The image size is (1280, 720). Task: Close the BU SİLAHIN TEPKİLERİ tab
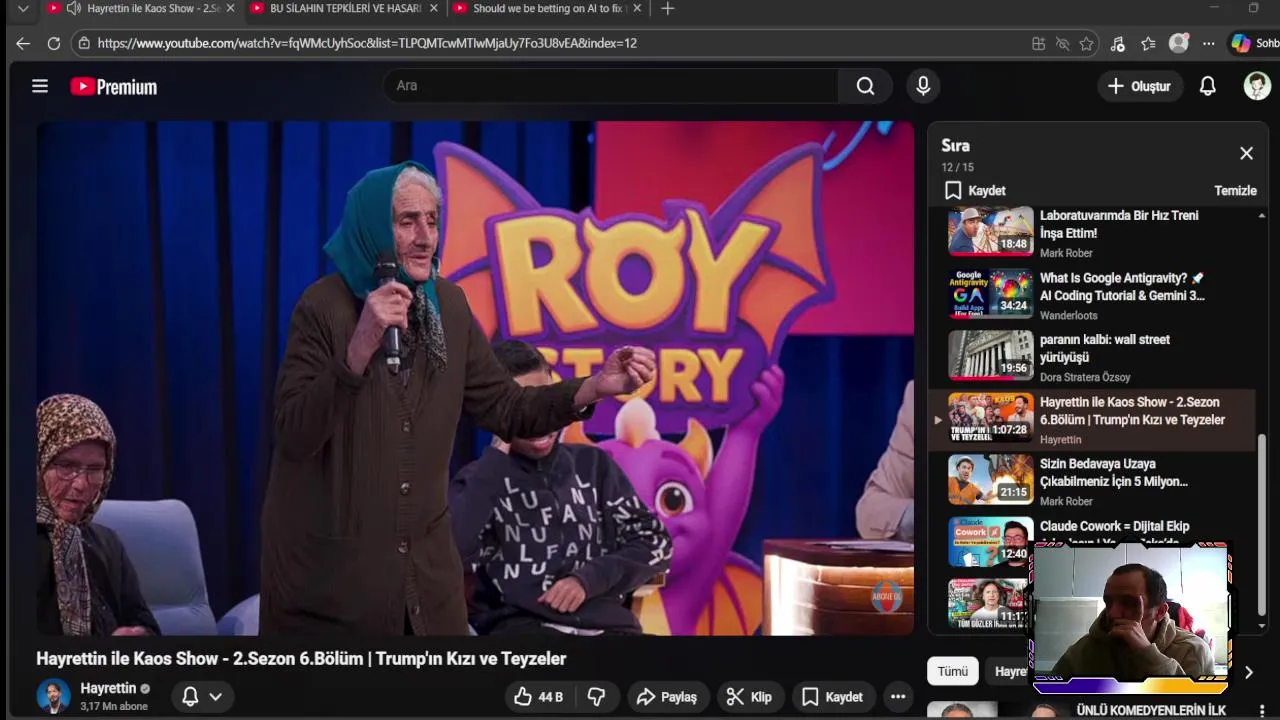click(434, 8)
